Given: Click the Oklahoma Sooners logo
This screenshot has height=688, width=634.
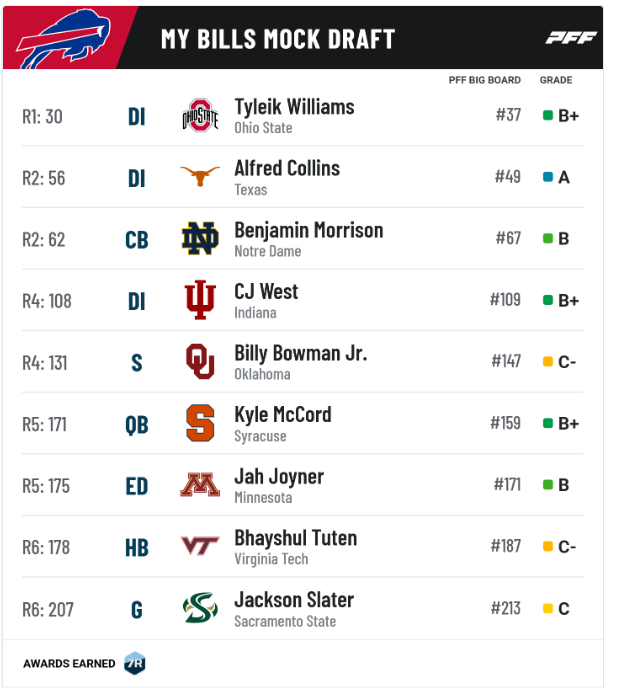Looking at the screenshot, I should point(200,362).
